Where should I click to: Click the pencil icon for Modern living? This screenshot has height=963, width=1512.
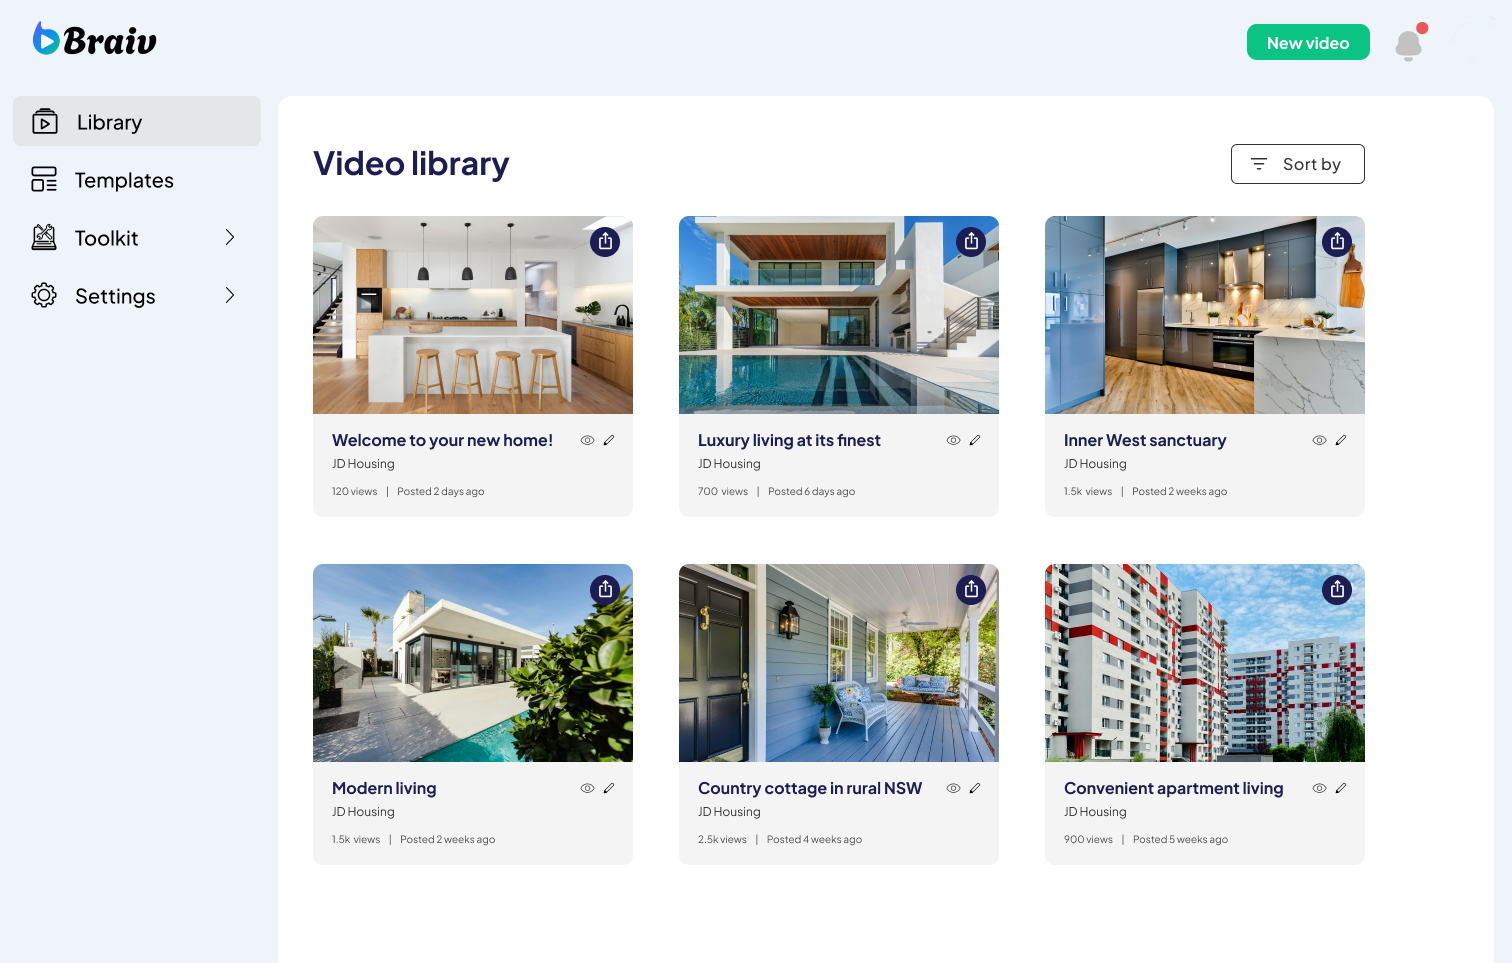pos(609,788)
